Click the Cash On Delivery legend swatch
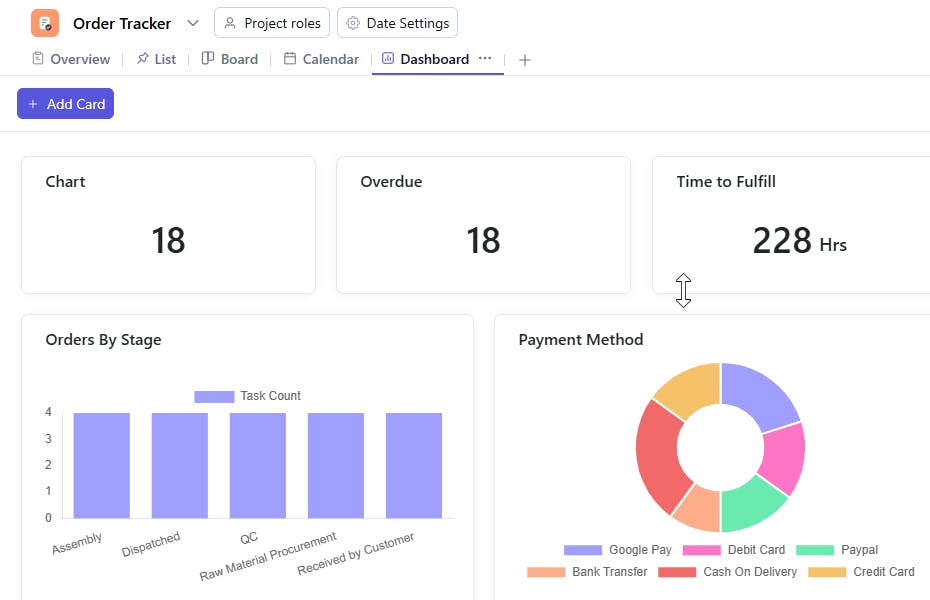This screenshot has width=930, height=600. [x=676, y=572]
